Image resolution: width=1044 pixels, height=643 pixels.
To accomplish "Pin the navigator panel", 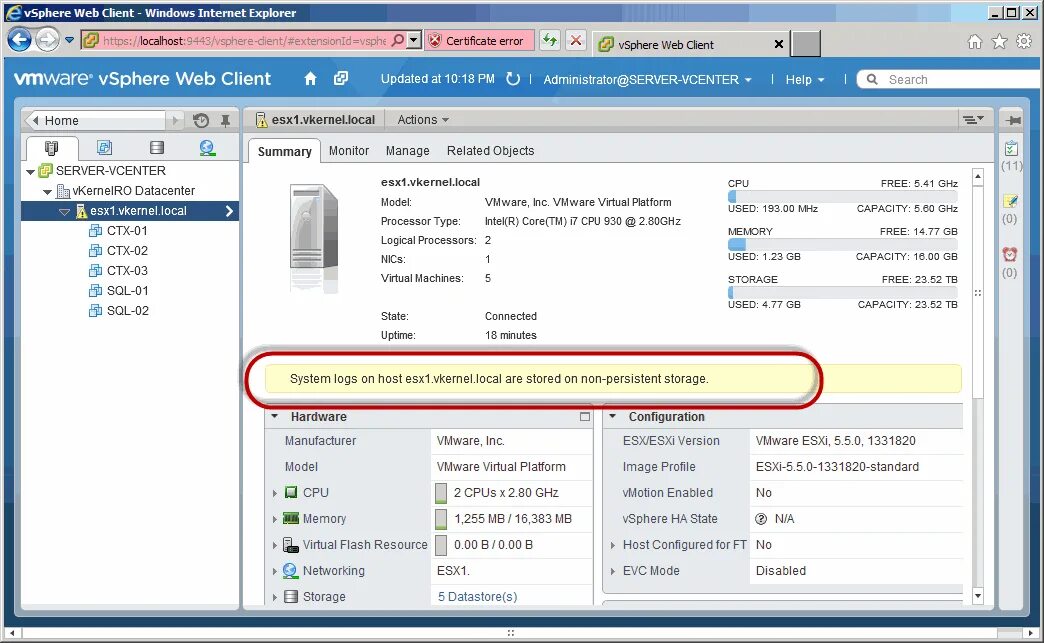I will click(x=226, y=120).
